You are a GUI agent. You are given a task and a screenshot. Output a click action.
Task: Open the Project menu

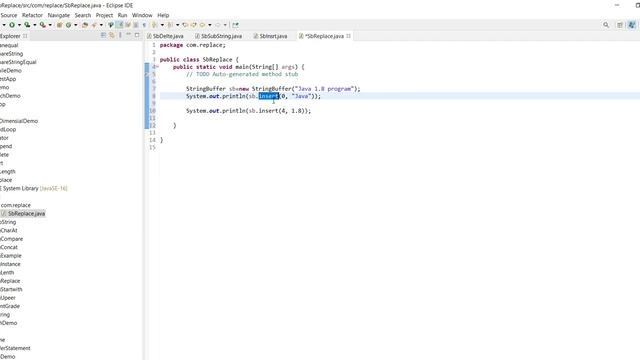(x=104, y=15)
